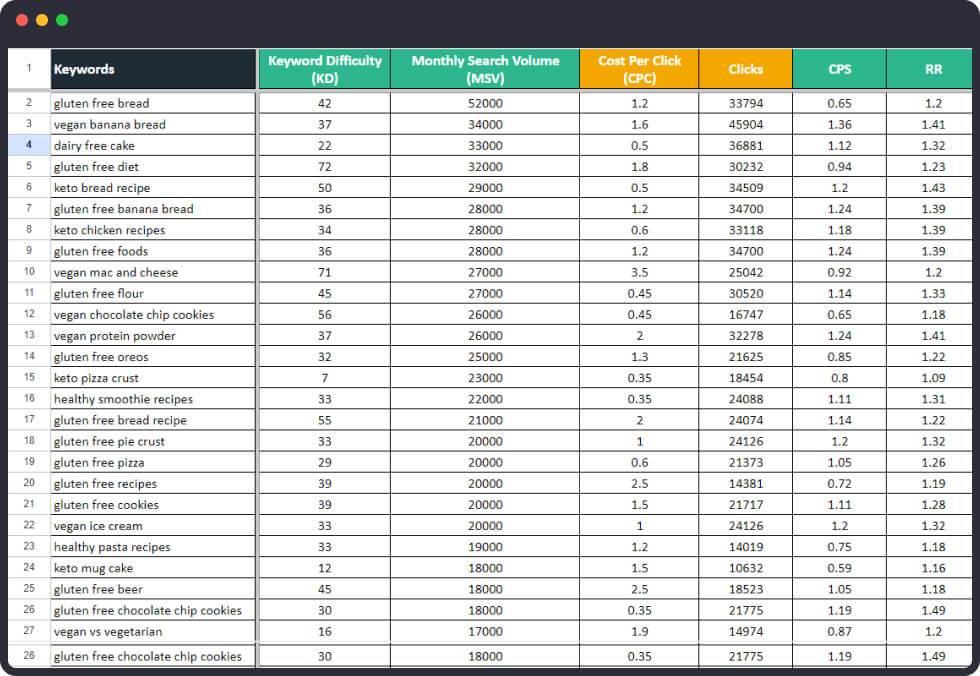Click the green maximize window dot
Image resolution: width=980 pixels, height=676 pixels.
(x=62, y=20)
